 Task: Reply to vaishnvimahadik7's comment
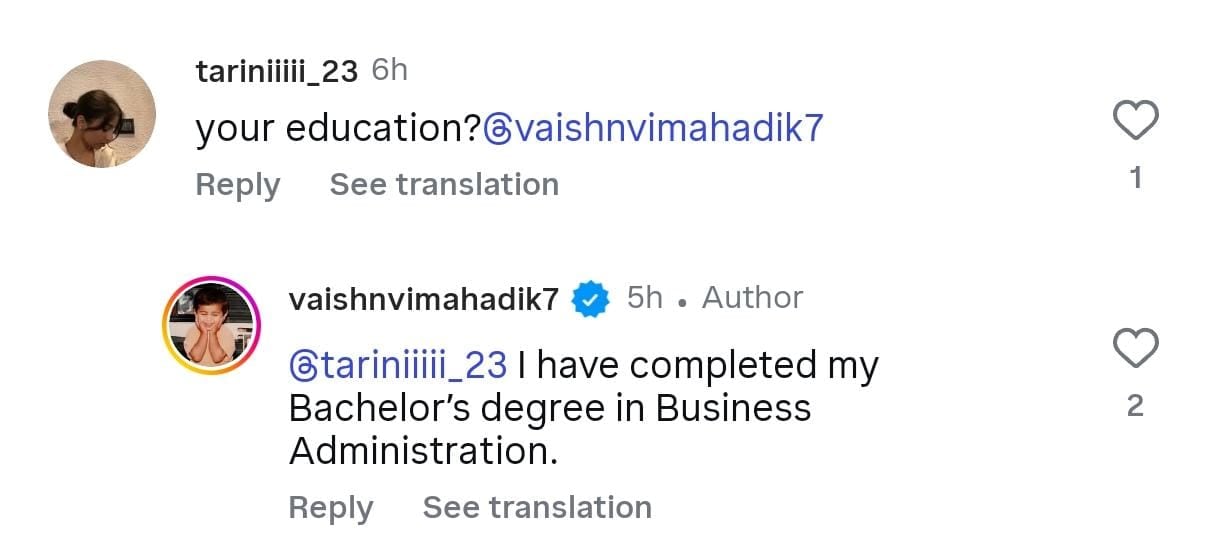330,508
